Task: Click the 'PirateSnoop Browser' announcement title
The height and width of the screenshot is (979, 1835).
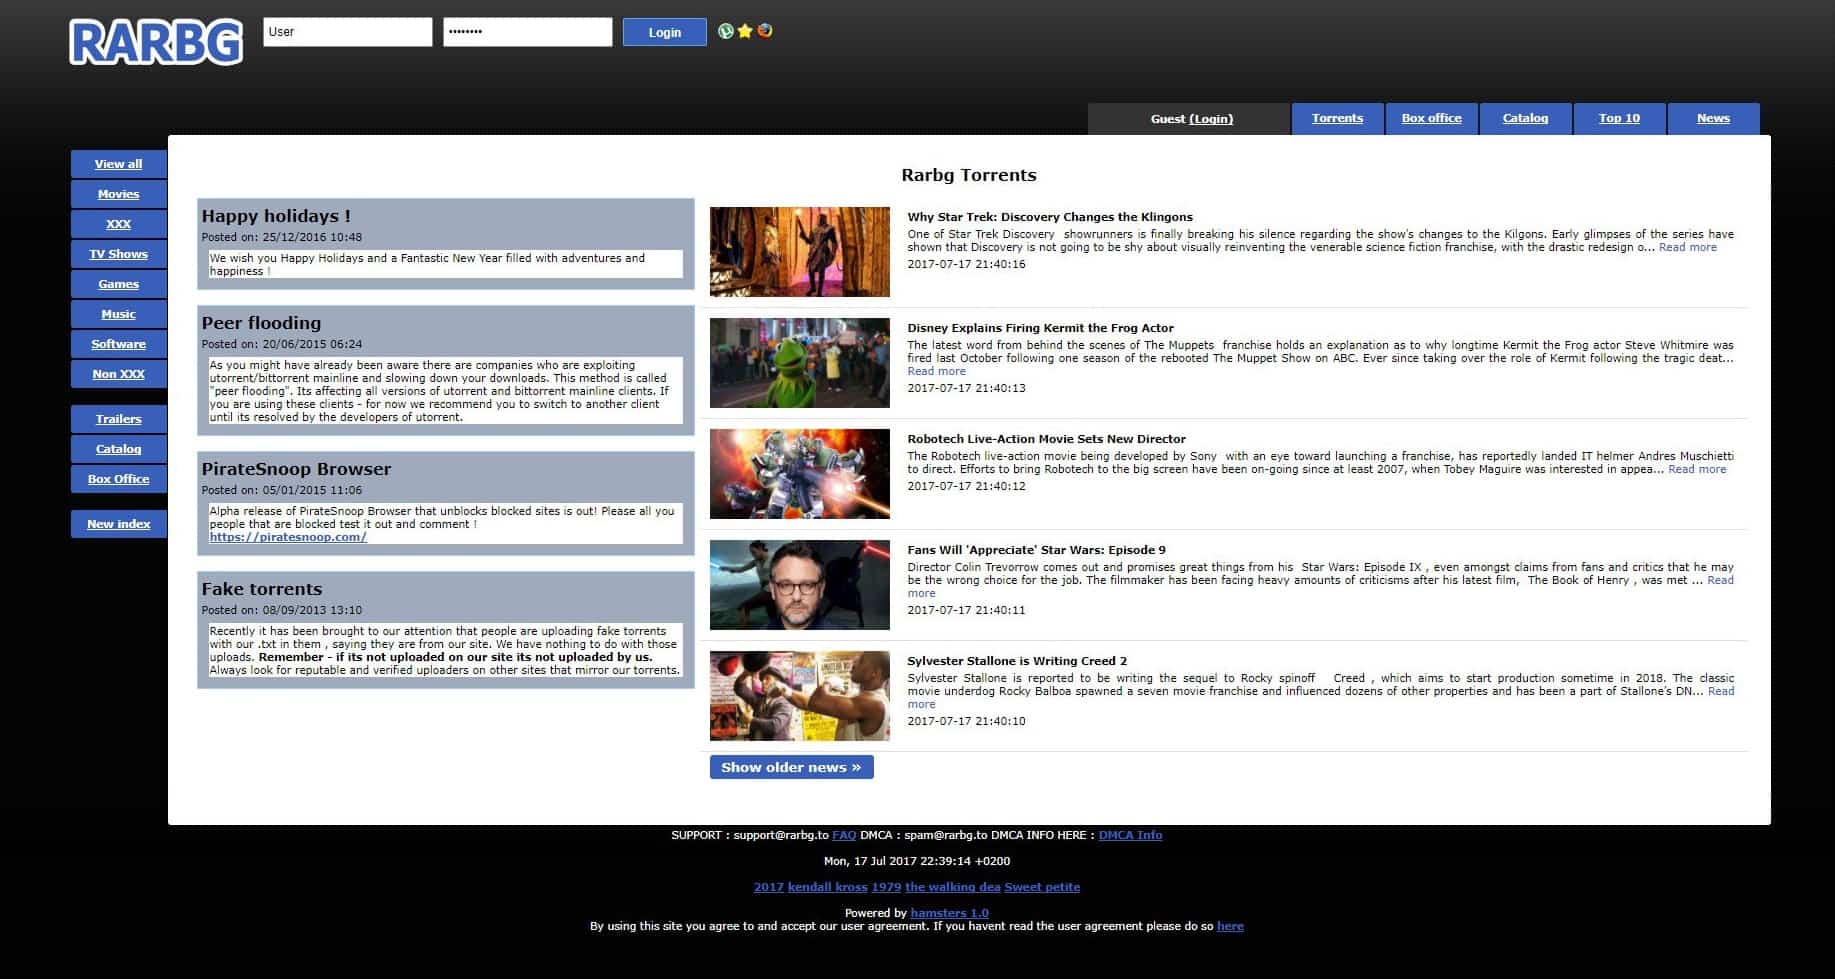Action: pos(296,469)
